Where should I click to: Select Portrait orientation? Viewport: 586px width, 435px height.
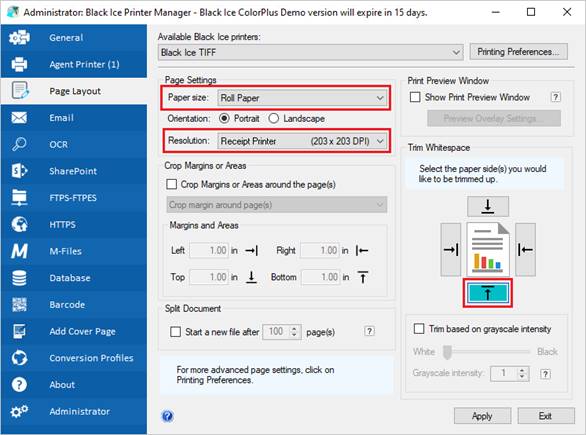point(224,118)
